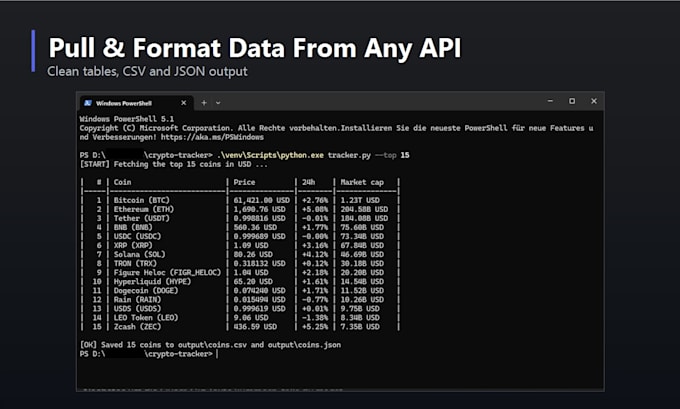
Task: Click the Zcash price 436.59 USD
Action: click(255, 327)
